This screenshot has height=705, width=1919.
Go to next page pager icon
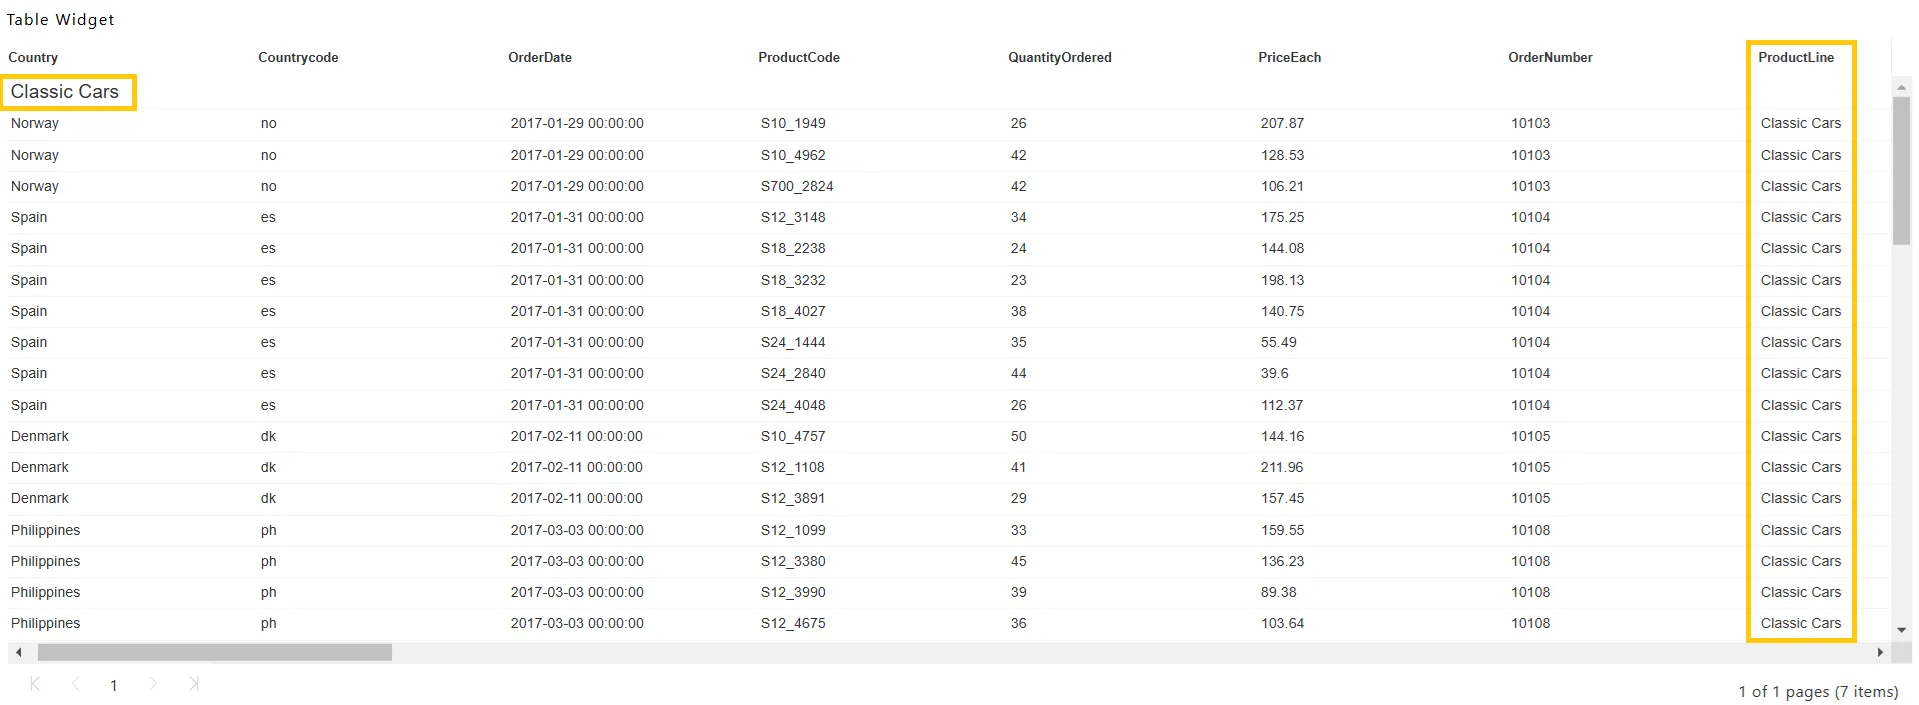153,684
